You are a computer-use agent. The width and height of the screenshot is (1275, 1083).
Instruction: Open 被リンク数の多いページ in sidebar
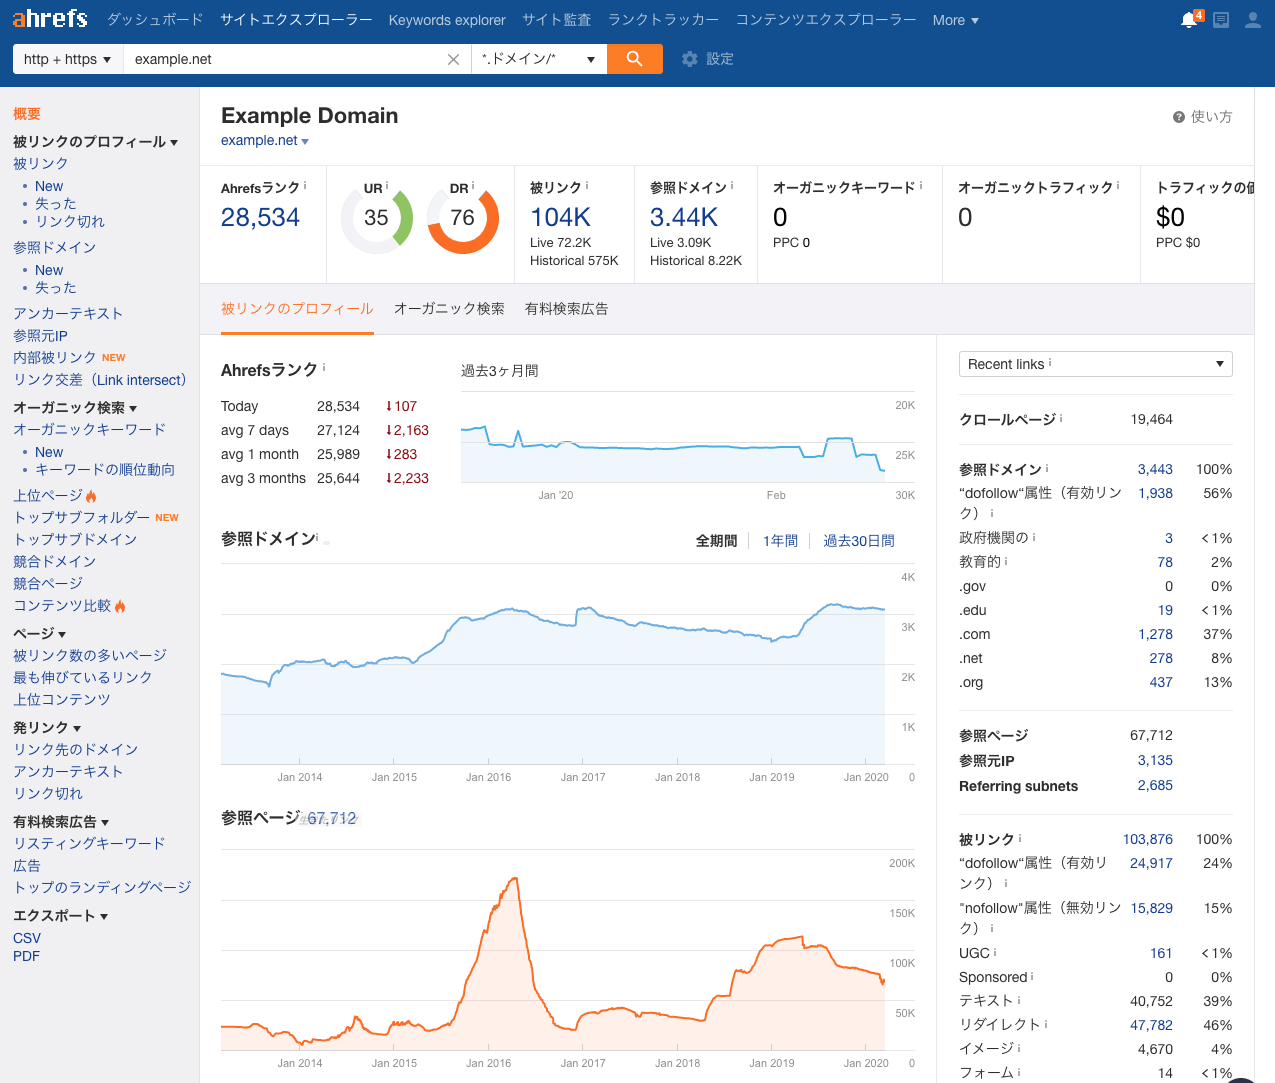click(x=90, y=656)
